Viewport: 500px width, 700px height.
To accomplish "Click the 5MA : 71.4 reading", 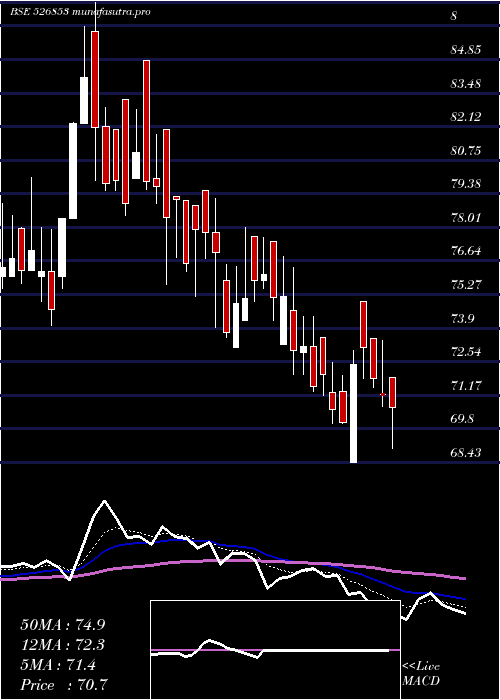I will pyautogui.click(x=58, y=665).
